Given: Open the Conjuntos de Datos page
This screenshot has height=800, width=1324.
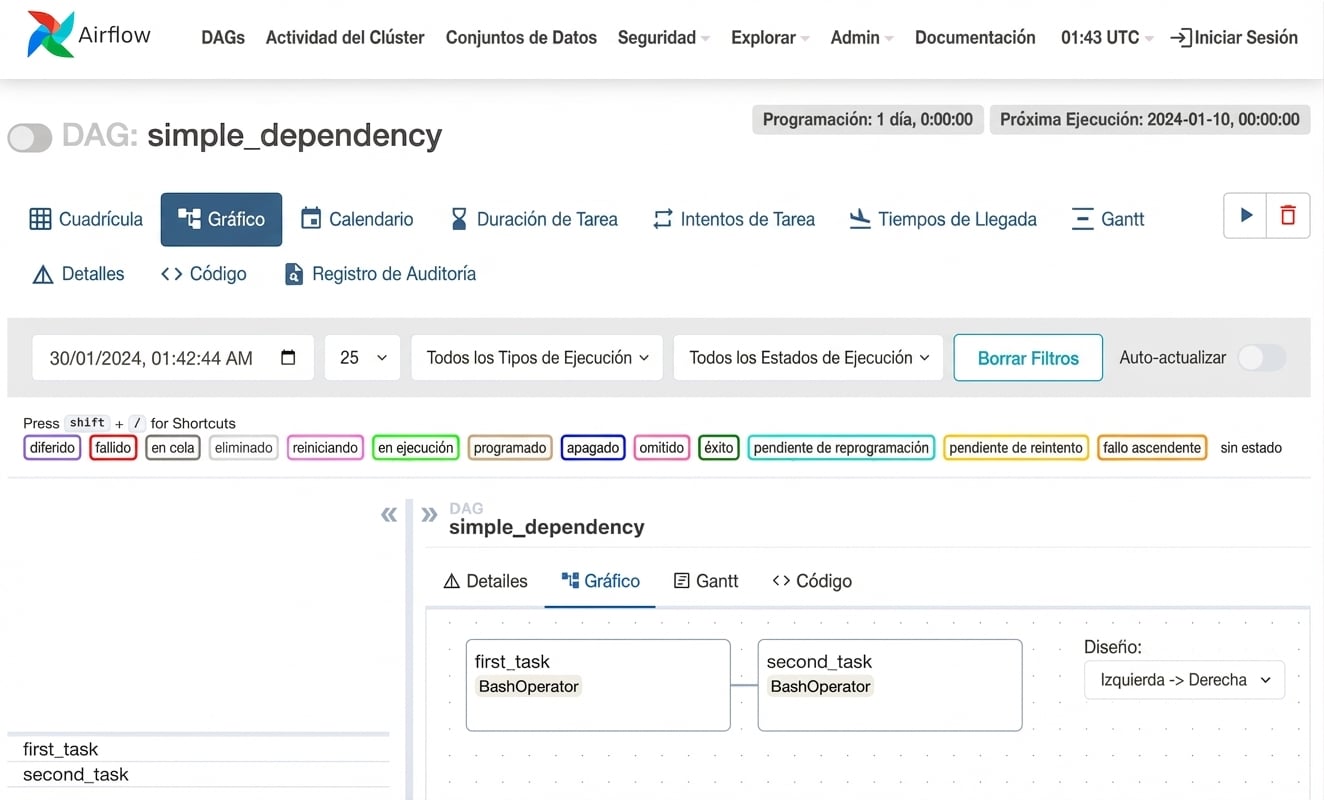Looking at the screenshot, I should tap(520, 37).
